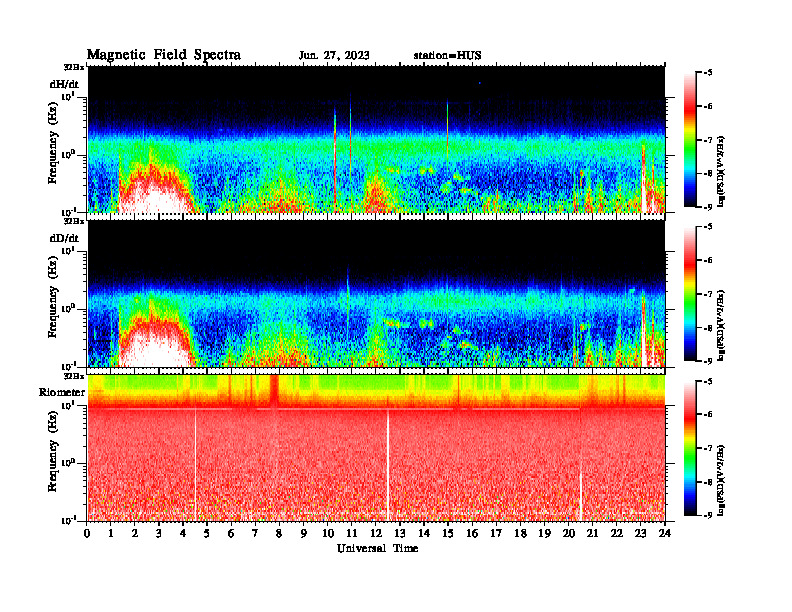Click the "station=HUS" label
The width and height of the screenshot is (792, 612).
pyautogui.click(x=447, y=56)
